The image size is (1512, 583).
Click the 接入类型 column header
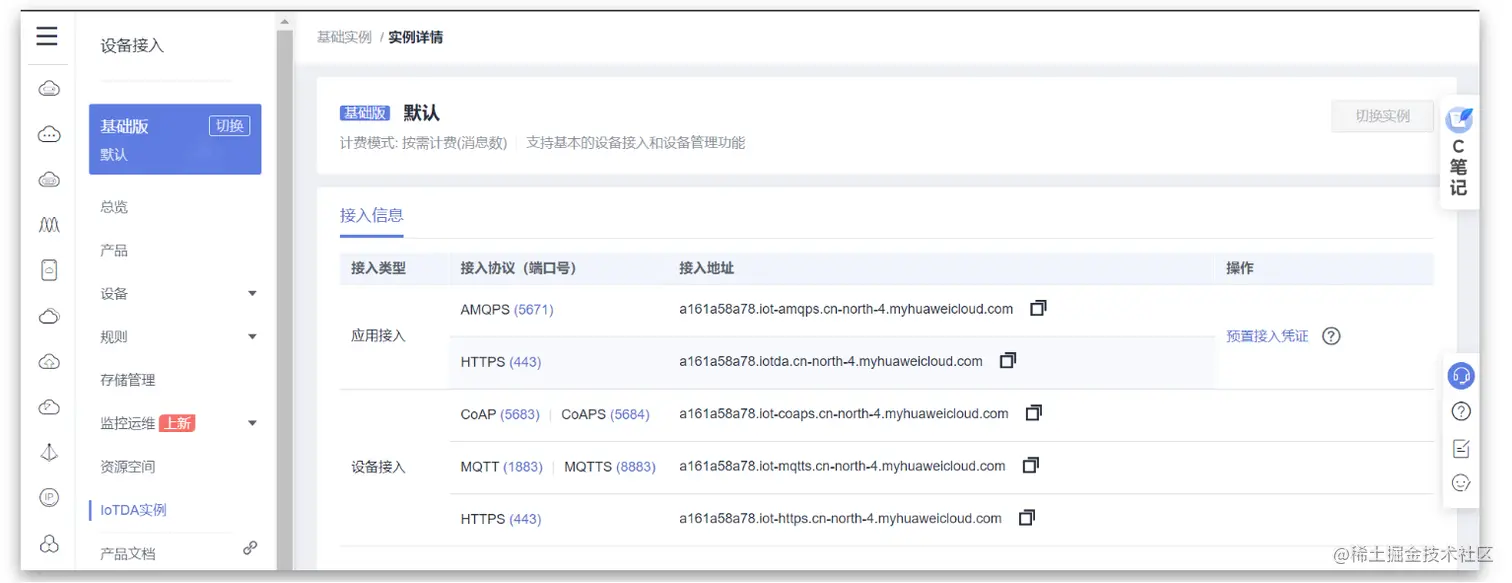378,268
